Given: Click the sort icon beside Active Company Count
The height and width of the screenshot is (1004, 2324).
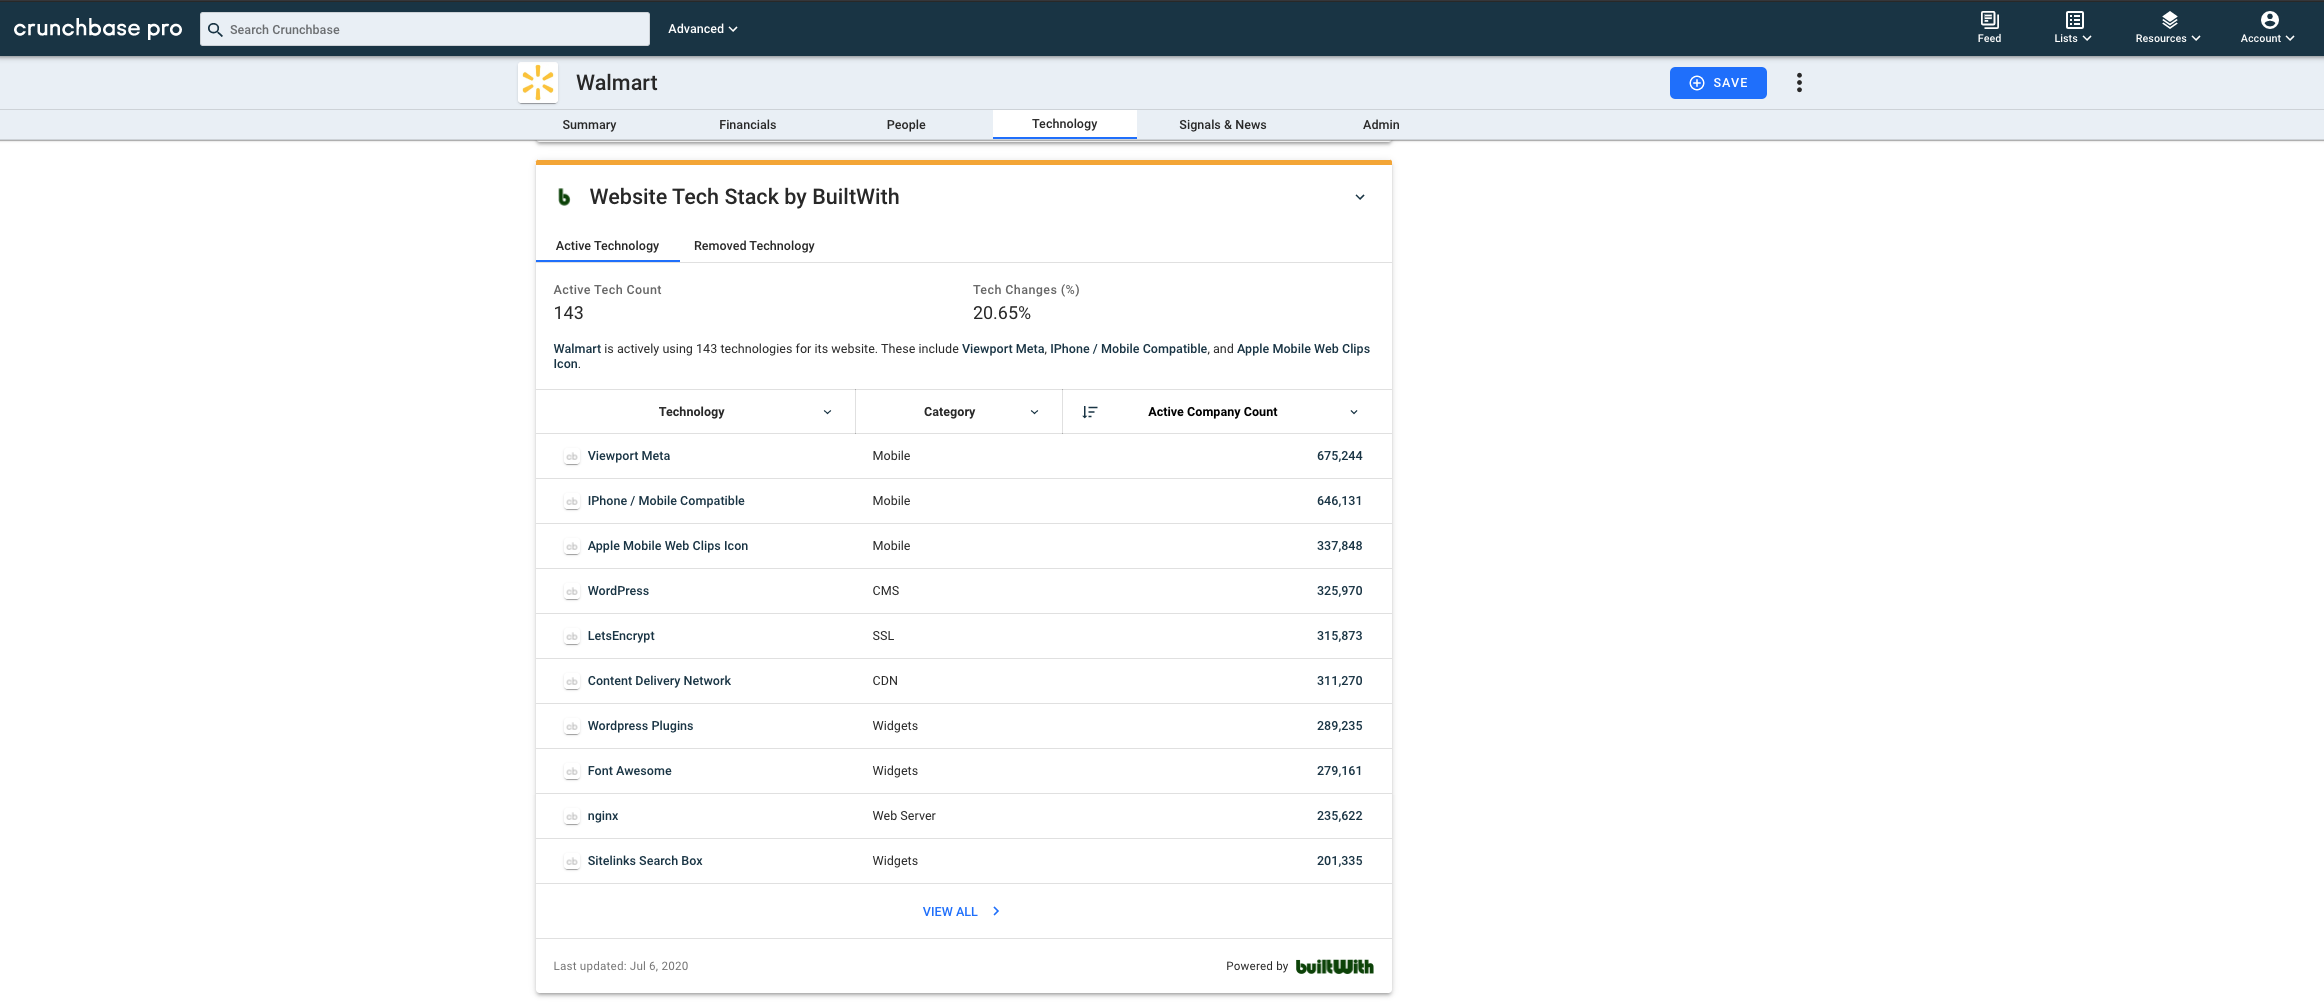Looking at the screenshot, I should pos(1090,412).
